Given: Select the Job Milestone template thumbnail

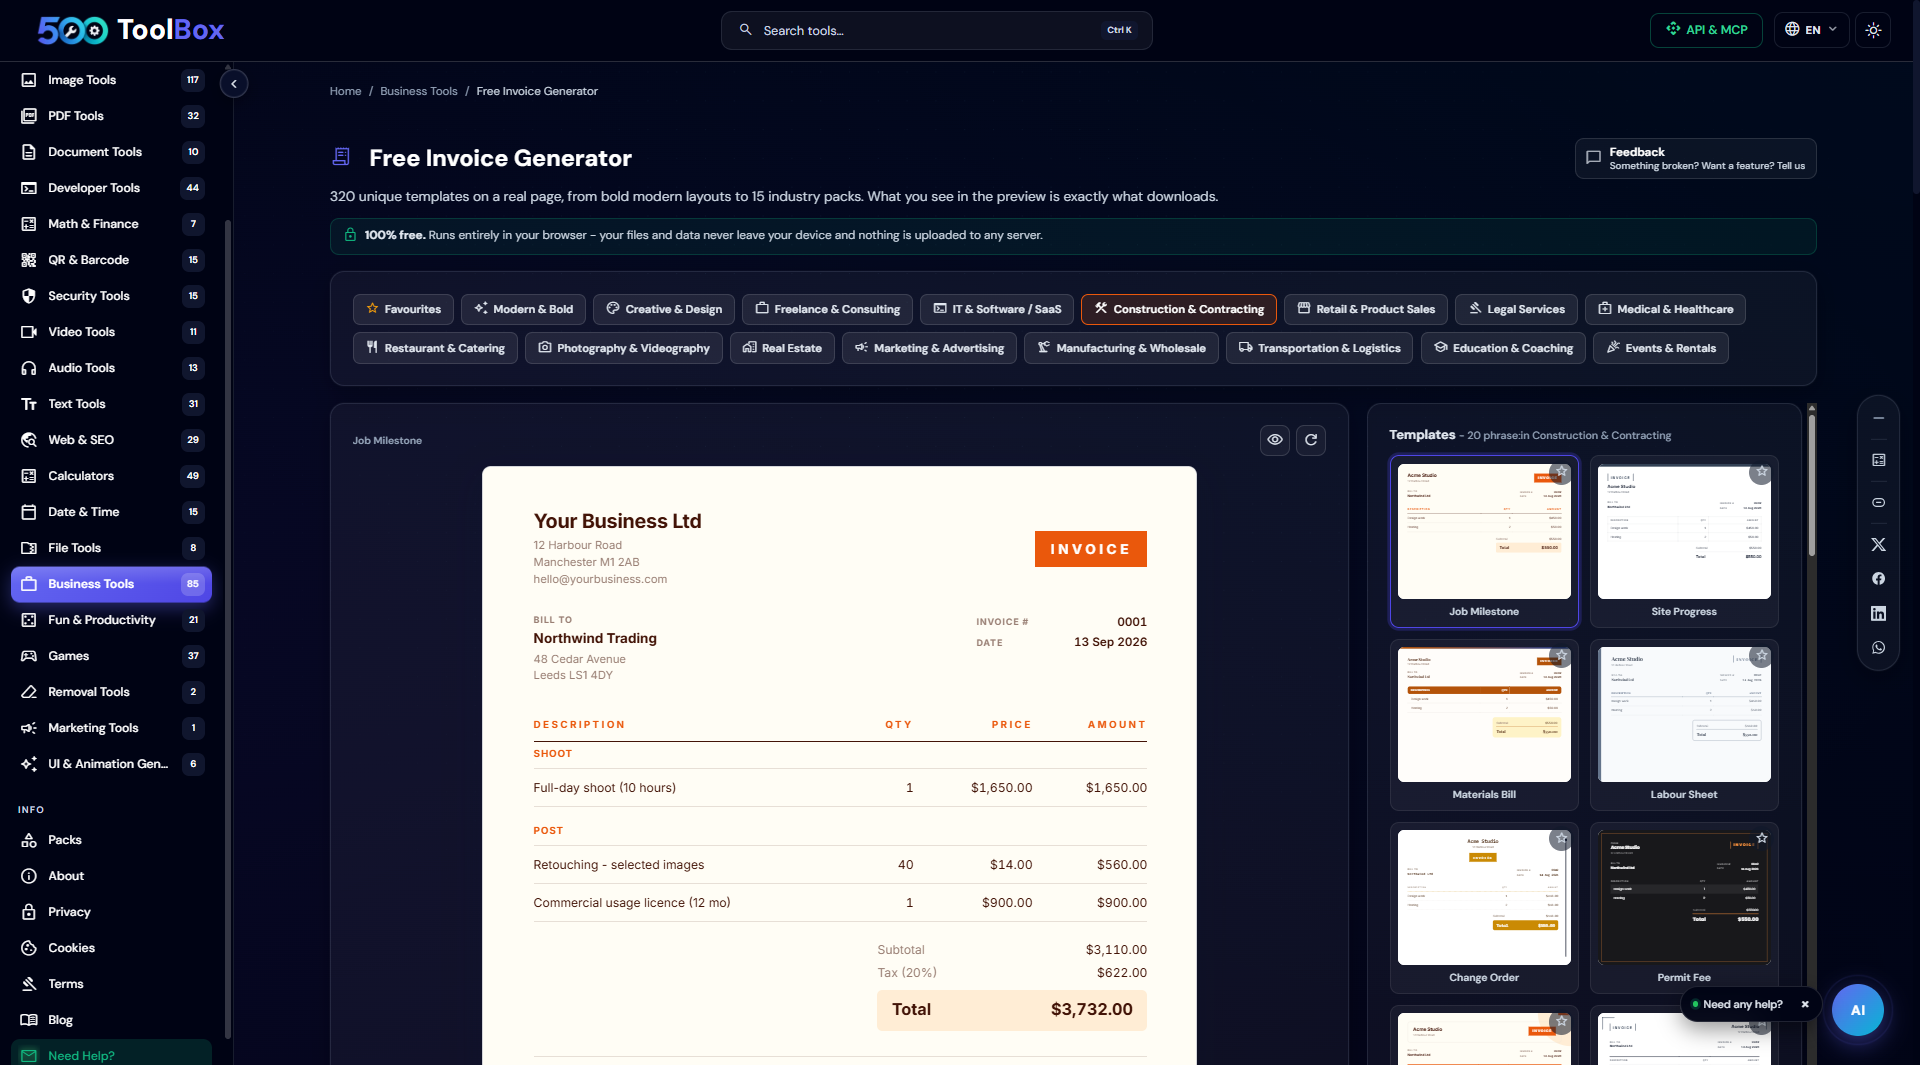Looking at the screenshot, I should tap(1484, 542).
